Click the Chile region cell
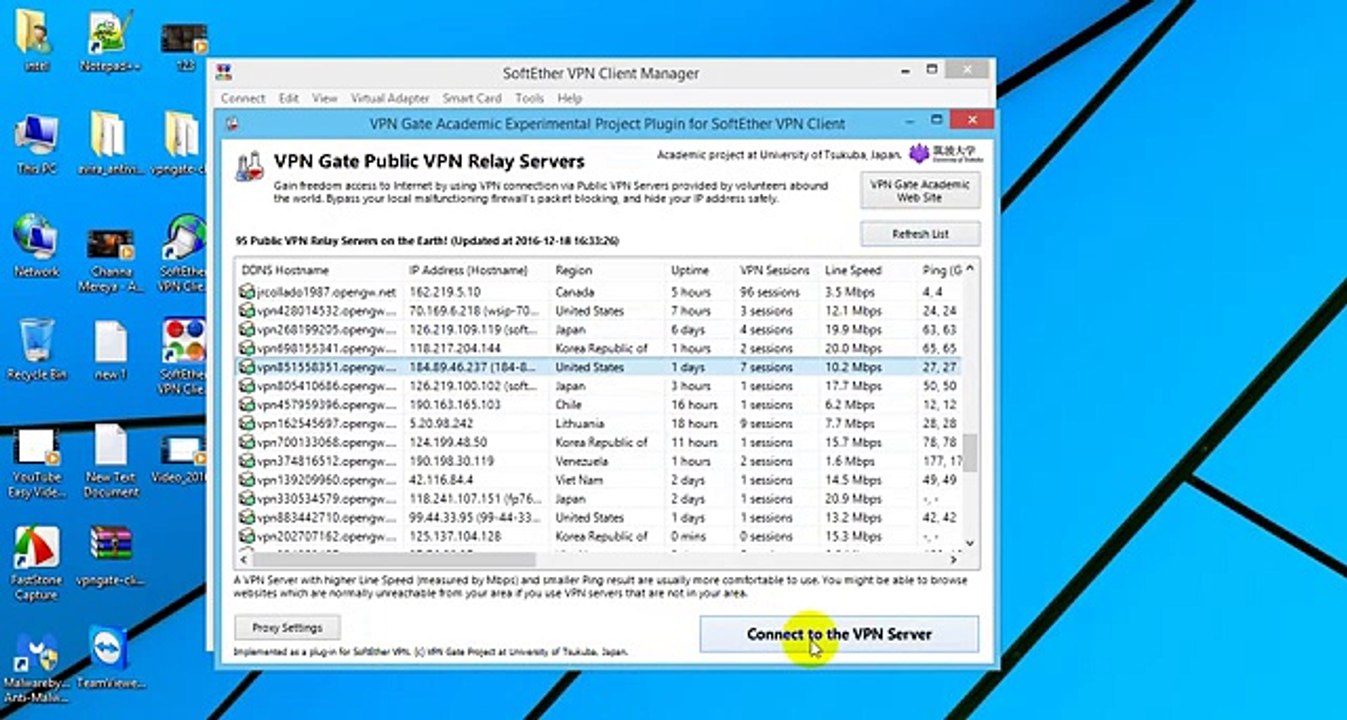The height and width of the screenshot is (720, 1347). pyautogui.click(x=569, y=405)
